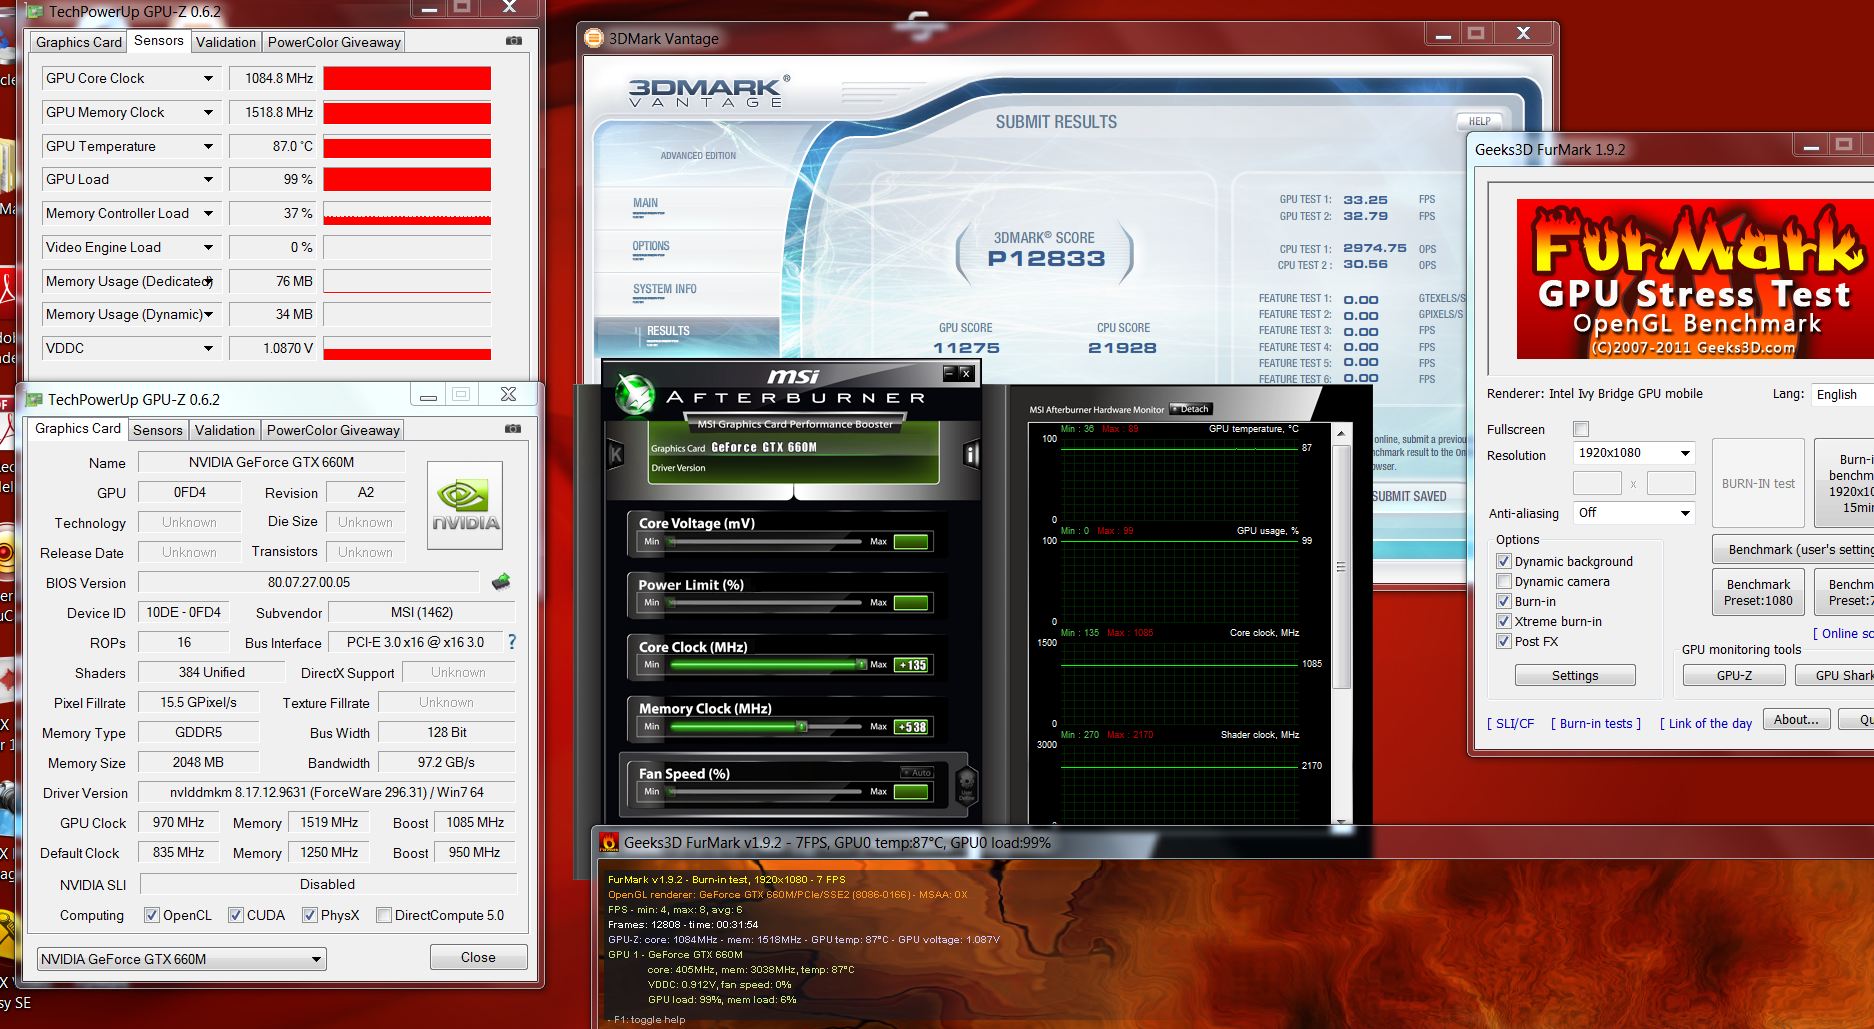
Task: Click the Afterburner K side button
Action: pyautogui.click(x=615, y=455)
